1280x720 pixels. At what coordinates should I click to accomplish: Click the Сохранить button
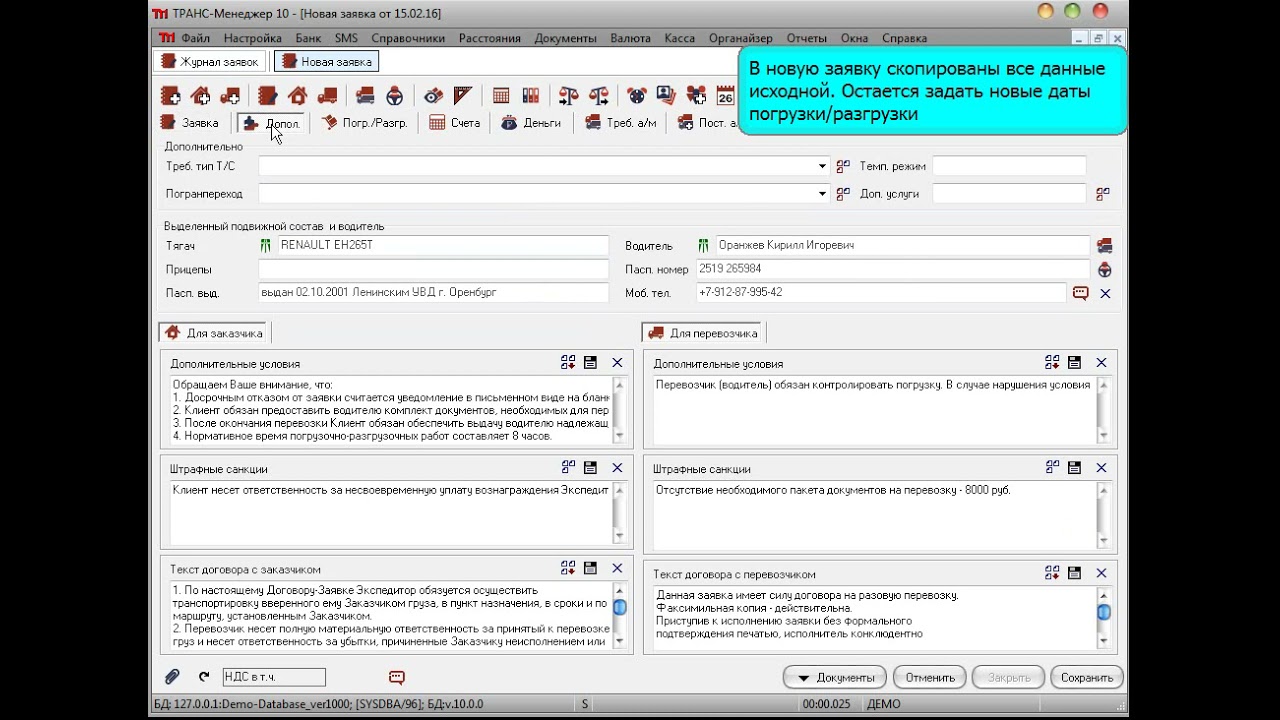click(x=1087, y=677)
